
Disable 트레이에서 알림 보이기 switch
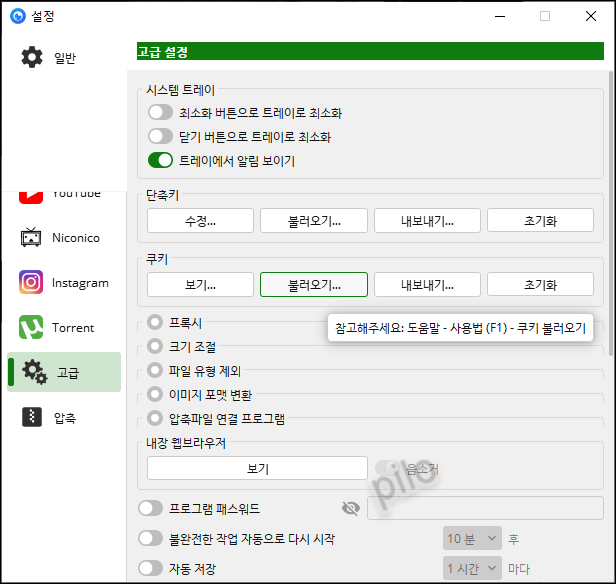pyautogui.click(x=160, y=160)
